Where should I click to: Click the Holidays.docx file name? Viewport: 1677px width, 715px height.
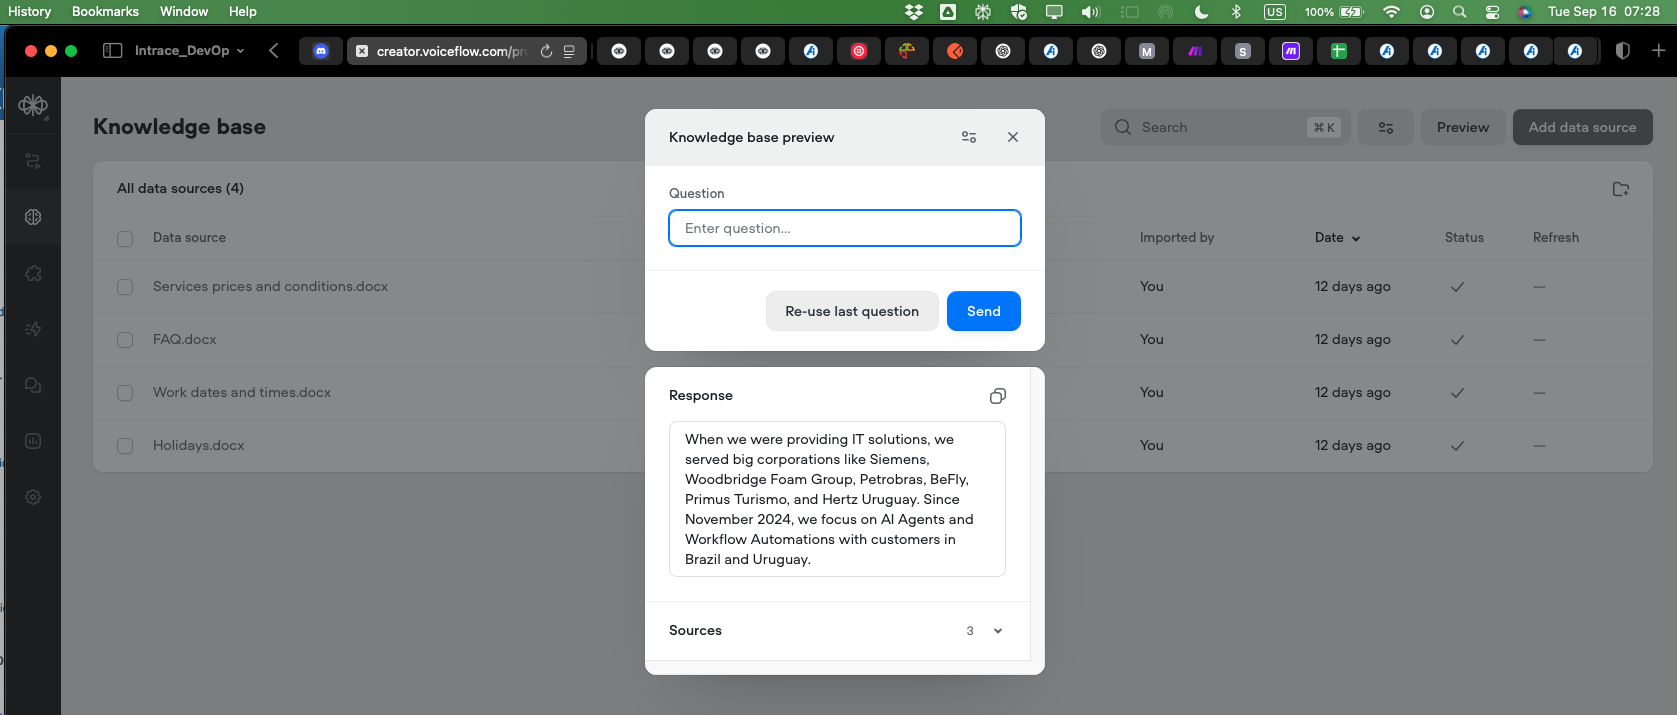[199, 445]
